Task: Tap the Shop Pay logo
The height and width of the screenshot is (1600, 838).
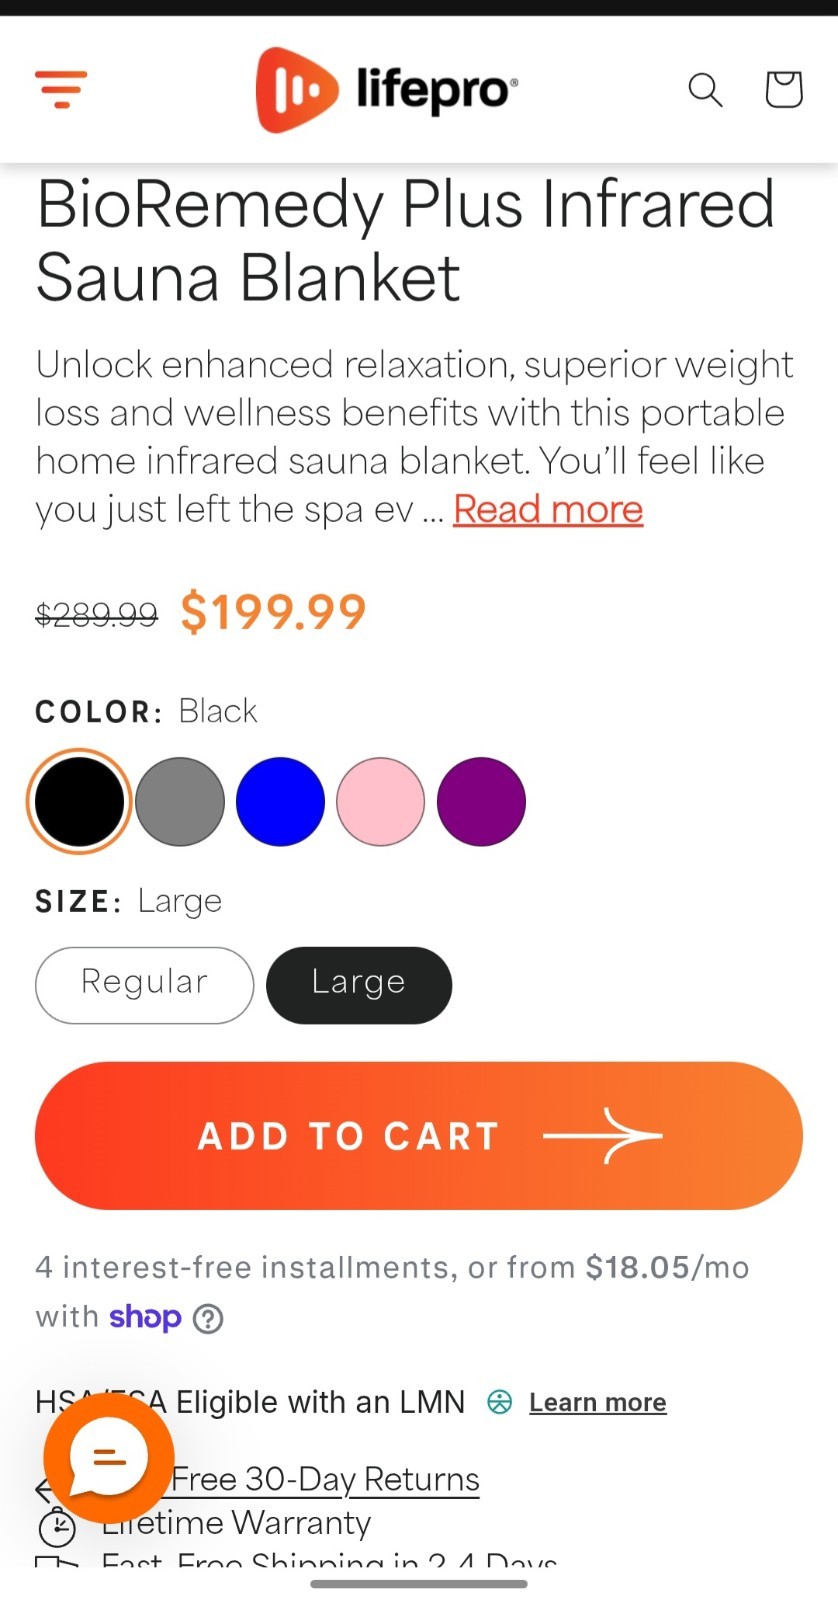Action: 145,1316
